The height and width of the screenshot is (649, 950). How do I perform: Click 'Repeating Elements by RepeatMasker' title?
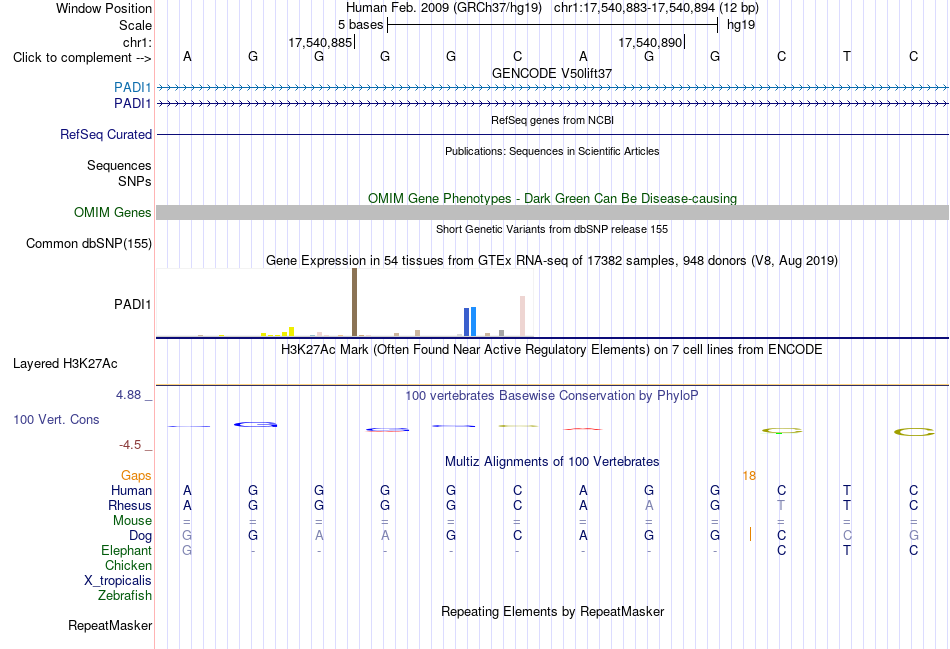click(x=552, y=611)
